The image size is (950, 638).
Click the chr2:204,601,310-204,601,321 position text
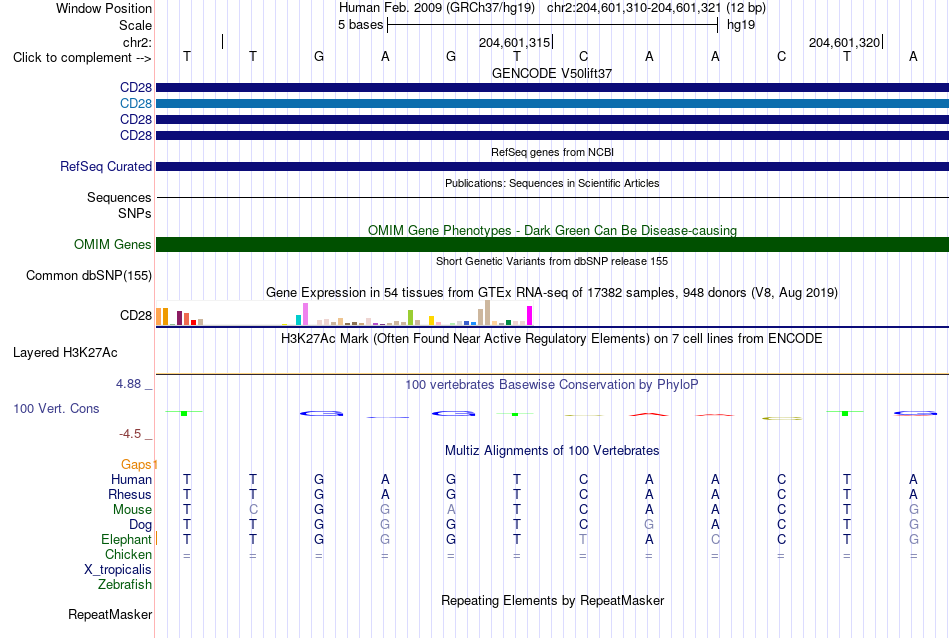(634, 8)
